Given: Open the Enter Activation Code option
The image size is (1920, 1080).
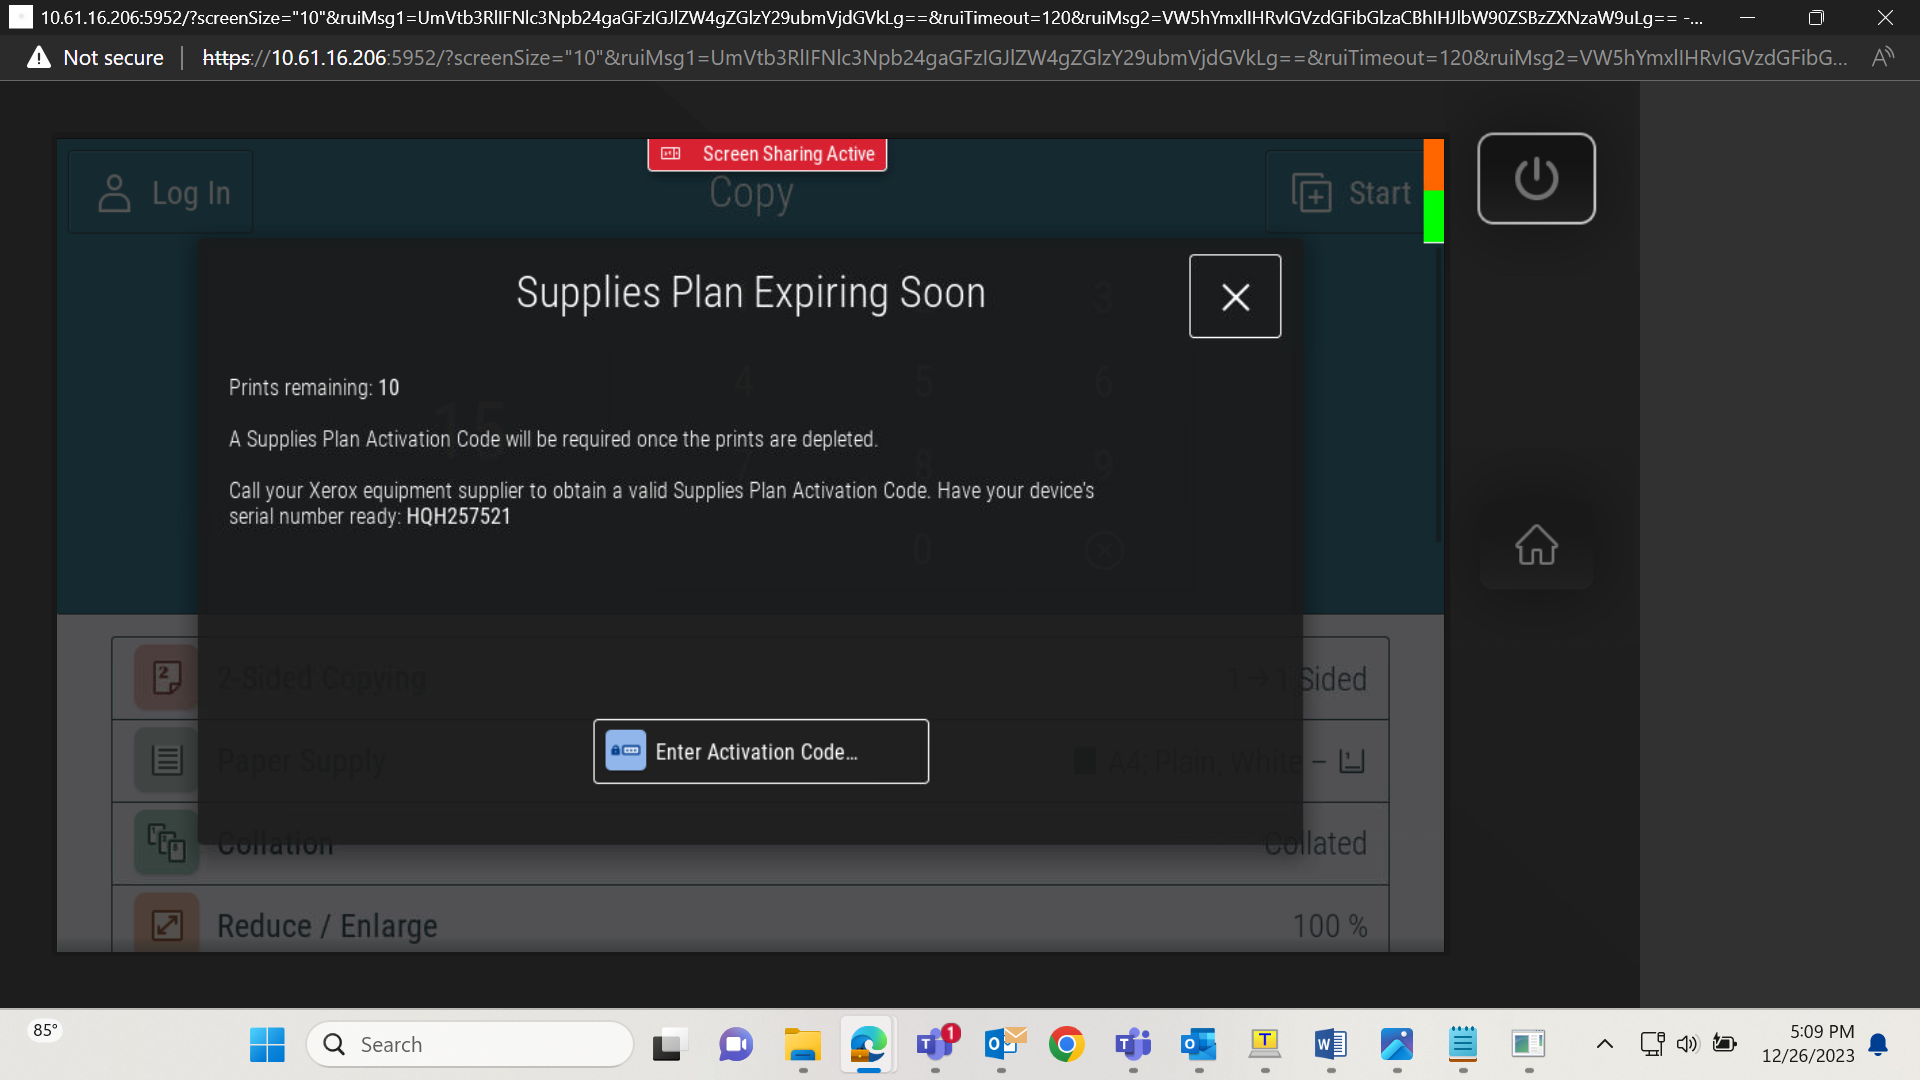Looking at the screenshot, I should point(761,751).
